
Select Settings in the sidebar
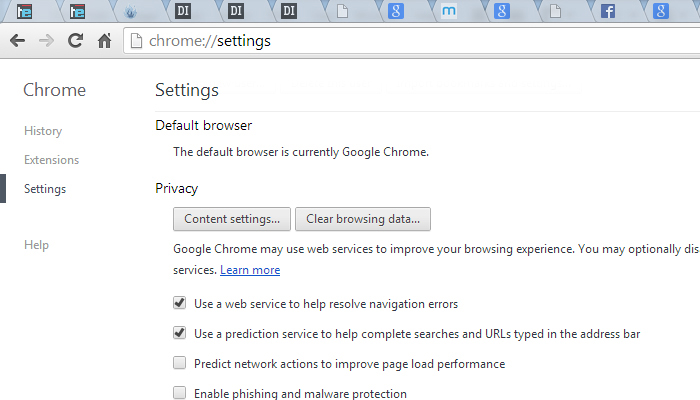(x=45, y=189)
